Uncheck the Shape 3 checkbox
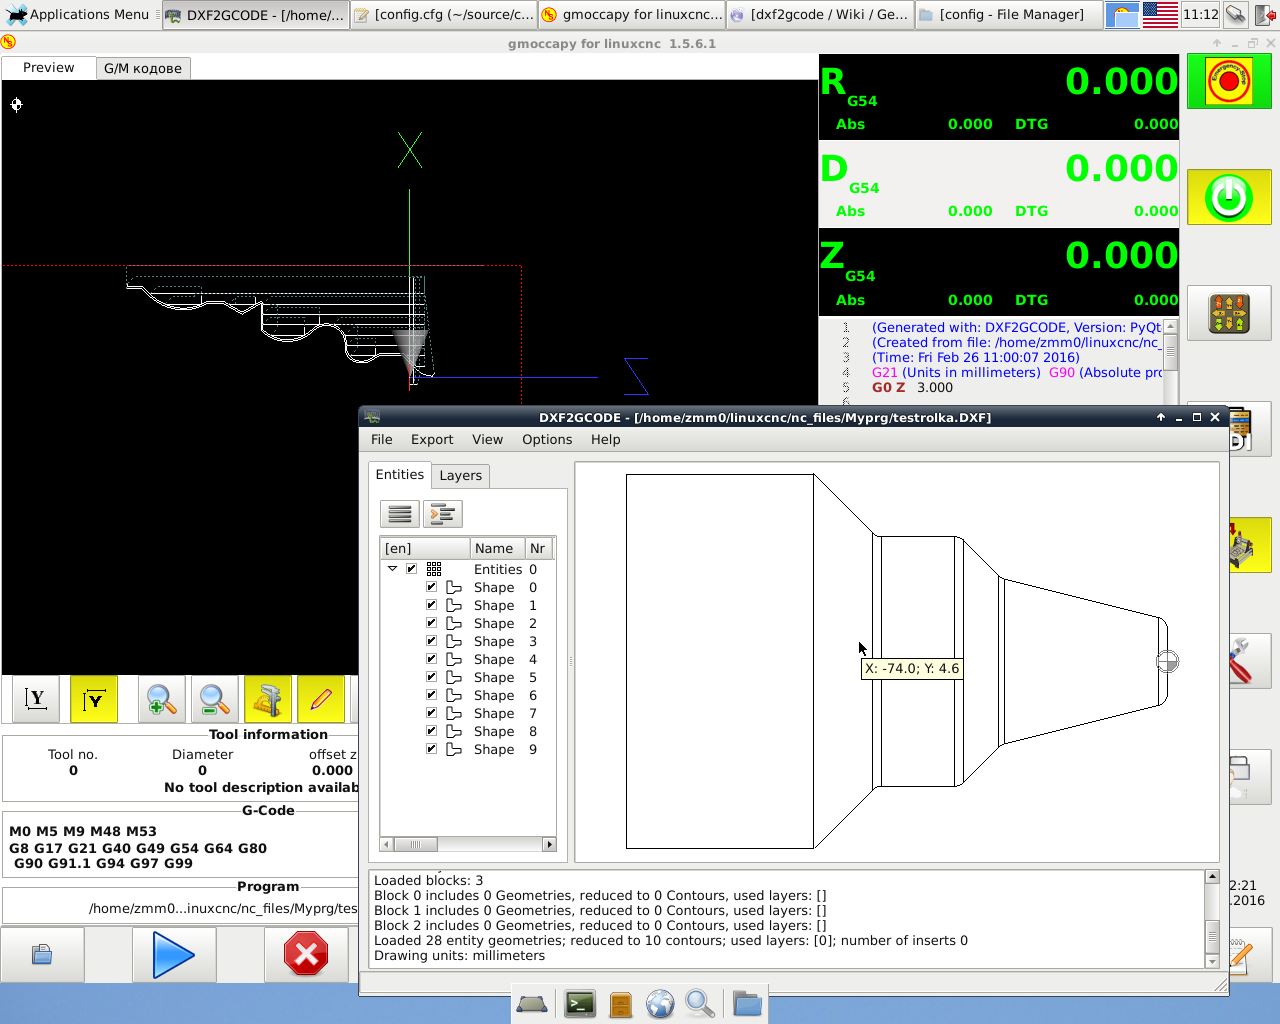Image resolution: width=1280 pixels, height=1024 pixels. point(432,641)
